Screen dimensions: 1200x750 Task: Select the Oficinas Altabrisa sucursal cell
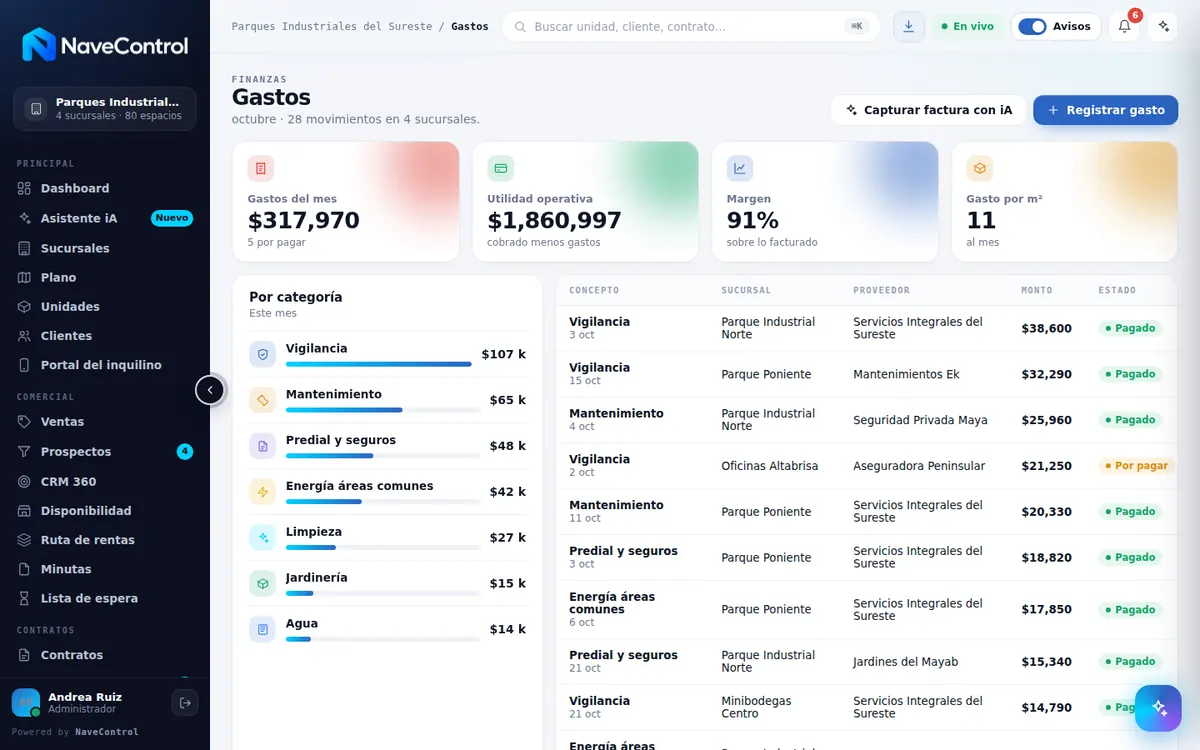[x=769, y=466]
